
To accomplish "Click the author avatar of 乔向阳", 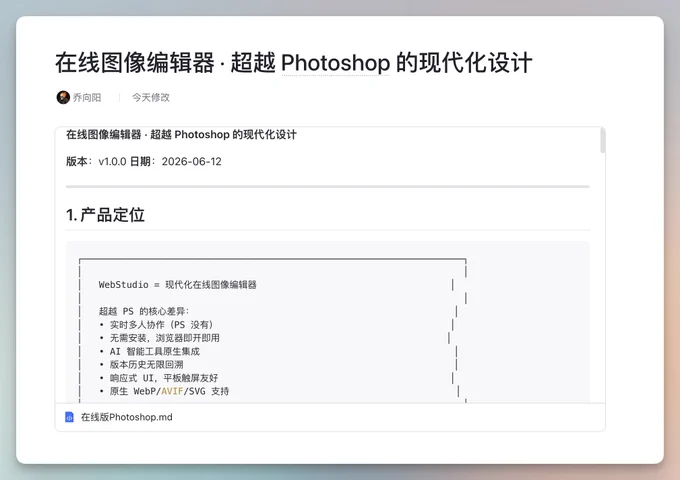I will coord(63,97).
